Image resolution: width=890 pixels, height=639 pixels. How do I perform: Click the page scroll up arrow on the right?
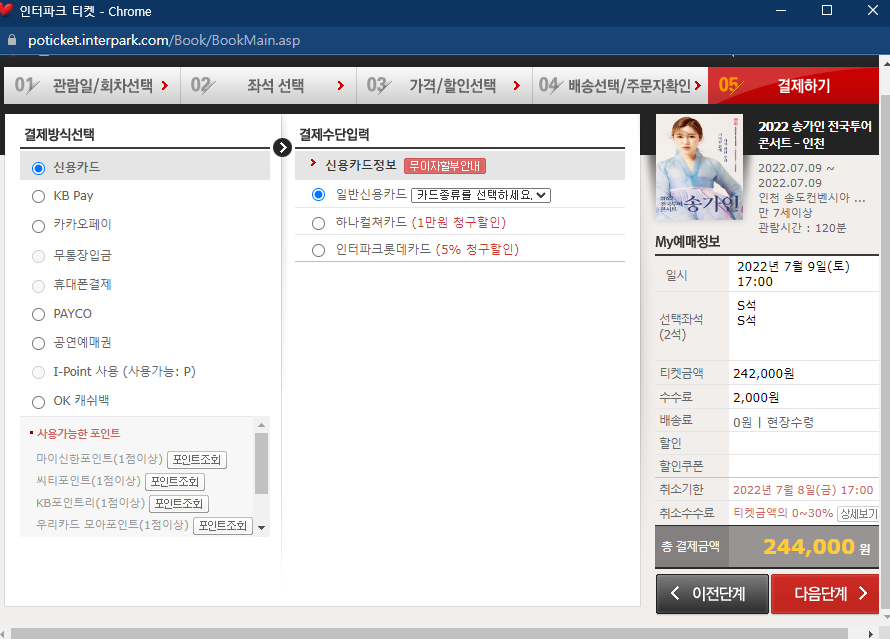[x=885, y=62]
